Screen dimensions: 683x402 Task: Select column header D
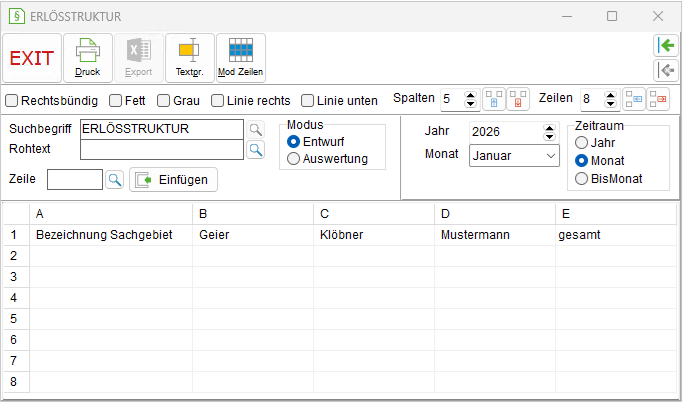point(495,214)
